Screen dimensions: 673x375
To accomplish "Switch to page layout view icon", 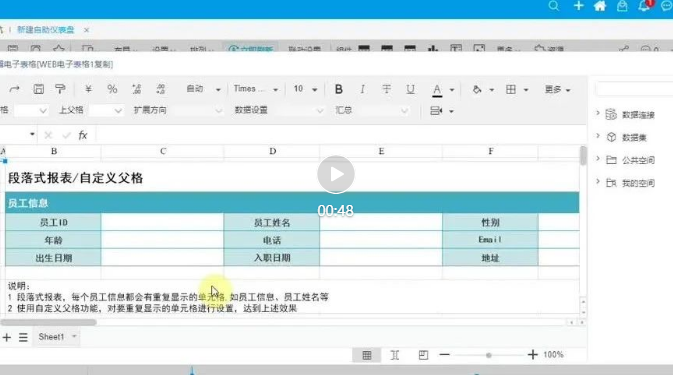I will [423, 355].
